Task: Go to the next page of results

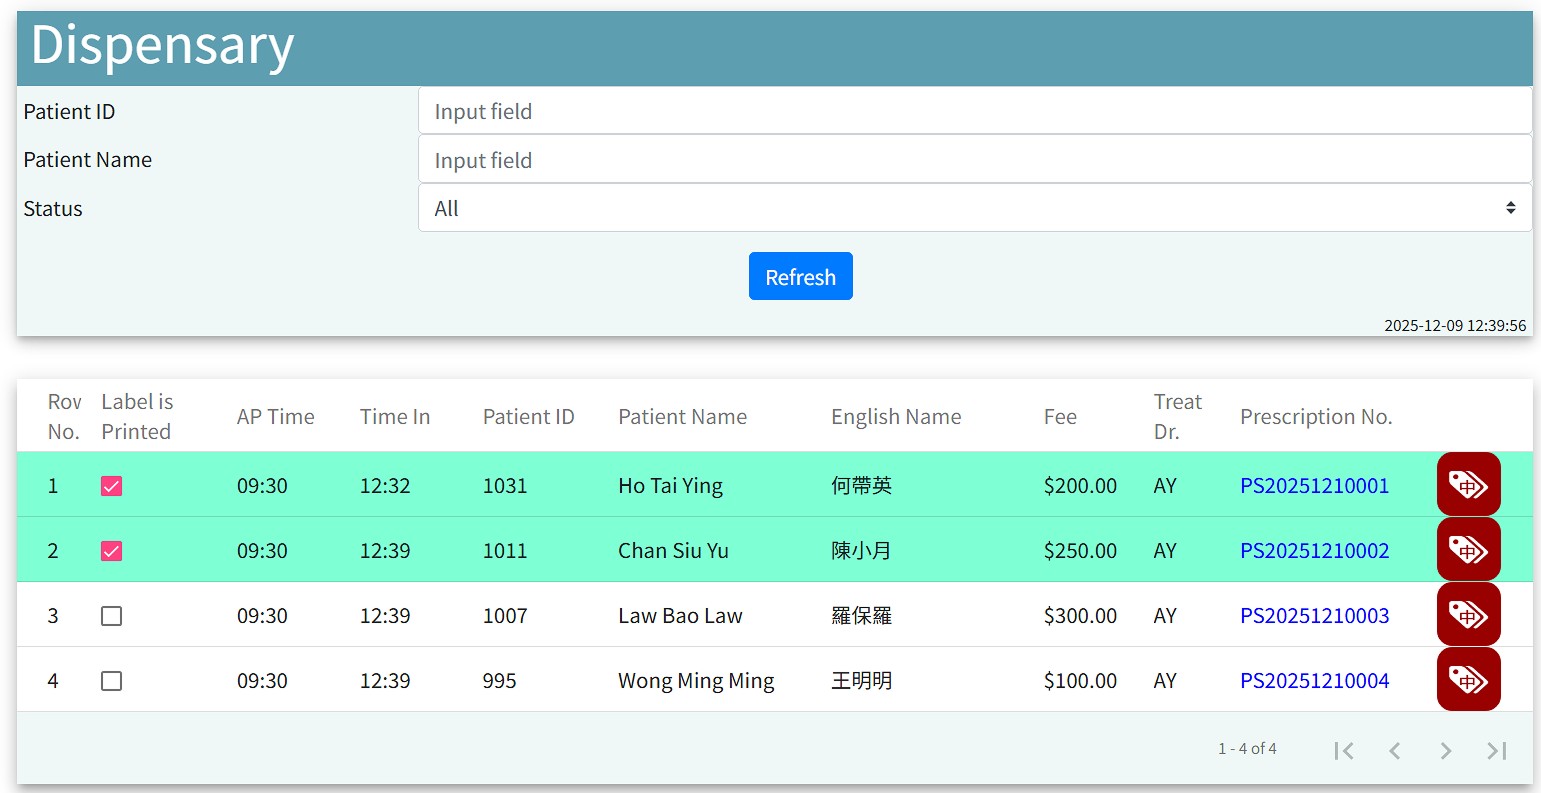Action: click(x=1445, y=750)
